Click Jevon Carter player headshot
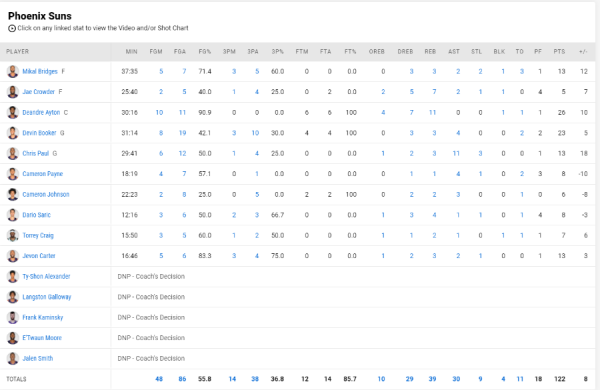600x390 pixels. point(13,256)
